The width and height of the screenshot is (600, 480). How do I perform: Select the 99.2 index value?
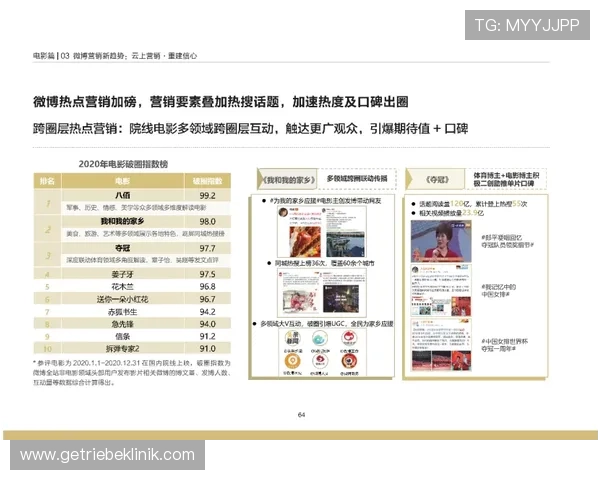(207, 196)
